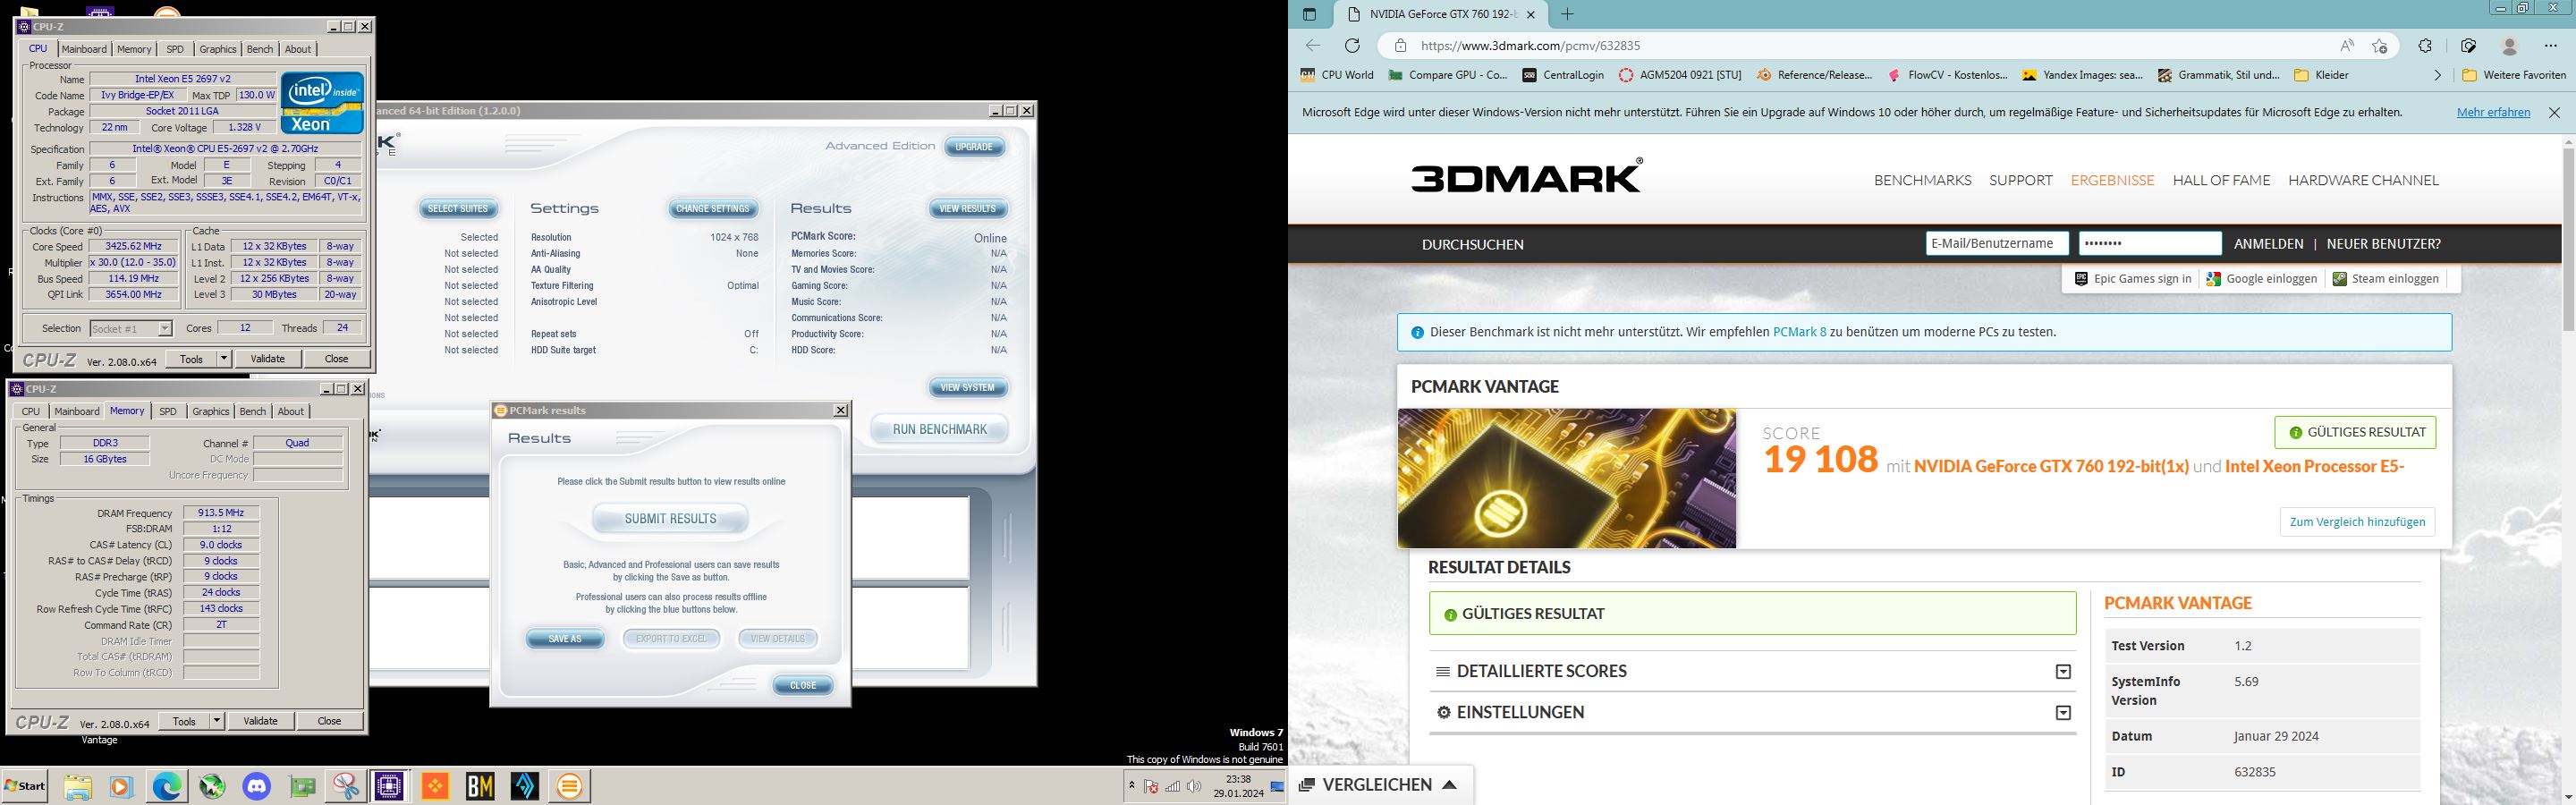Click Validate in upper CPU-Z window

pyautogui.click(x=267, y=359)
